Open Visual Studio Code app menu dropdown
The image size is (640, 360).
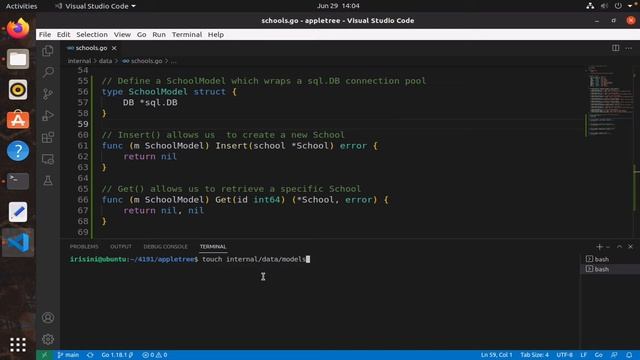(x=95, y=6)
